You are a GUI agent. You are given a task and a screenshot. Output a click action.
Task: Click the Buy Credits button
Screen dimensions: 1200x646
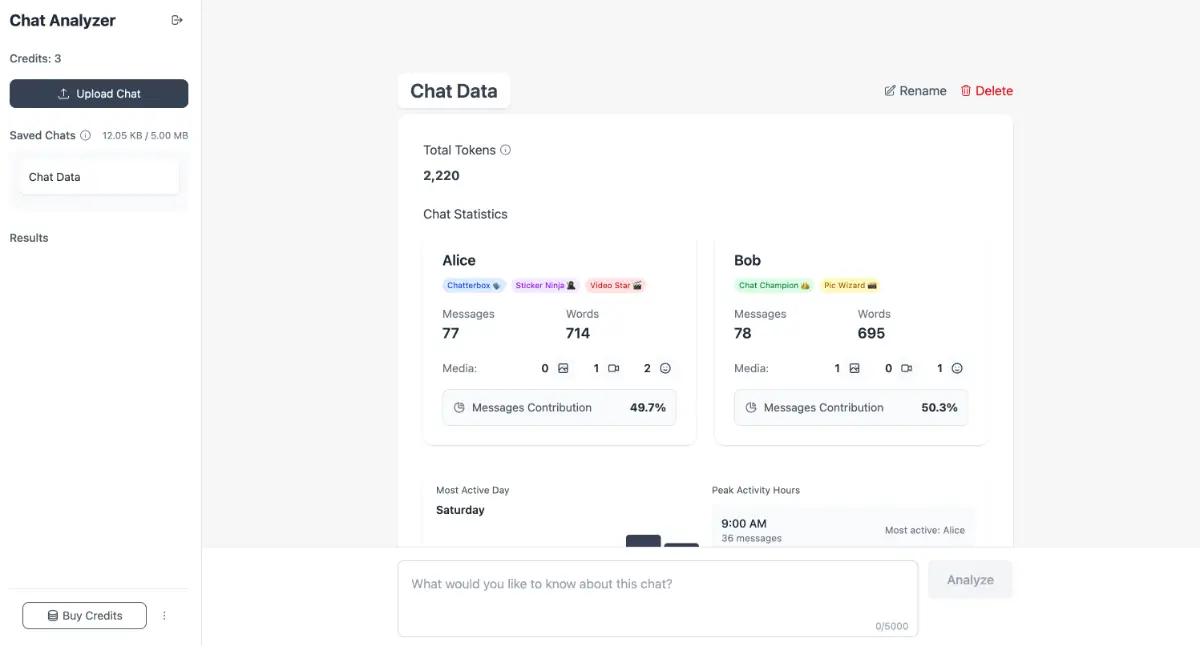[84, 615]
